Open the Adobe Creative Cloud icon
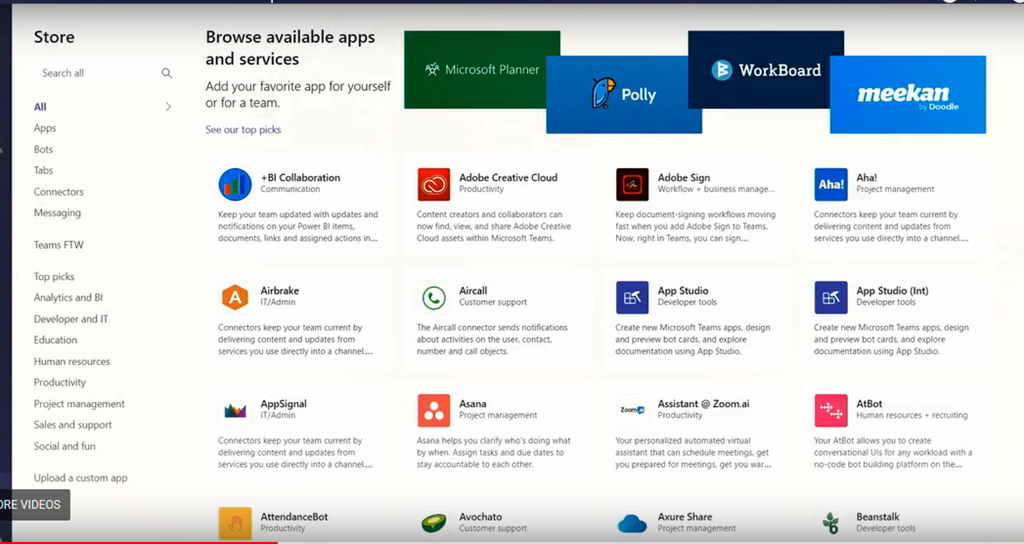 [434, 184]
